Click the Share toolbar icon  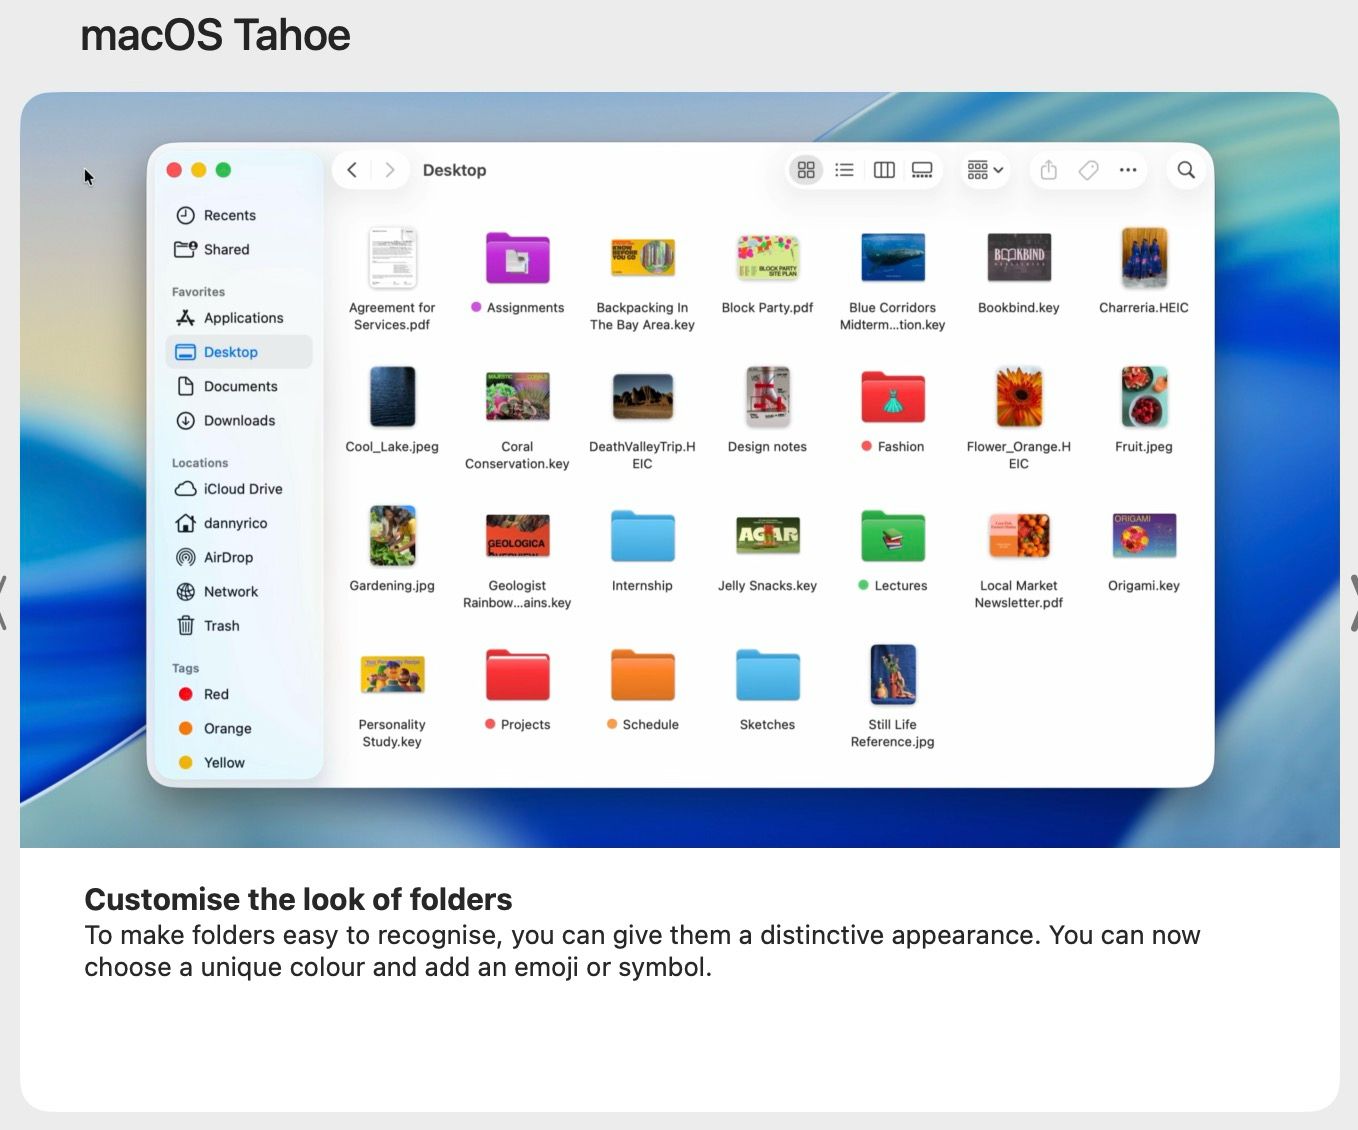click(x=1048, y=170)
